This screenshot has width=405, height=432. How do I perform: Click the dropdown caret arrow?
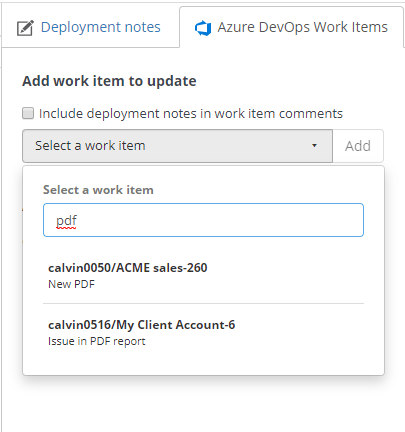(x=314, y=146)
